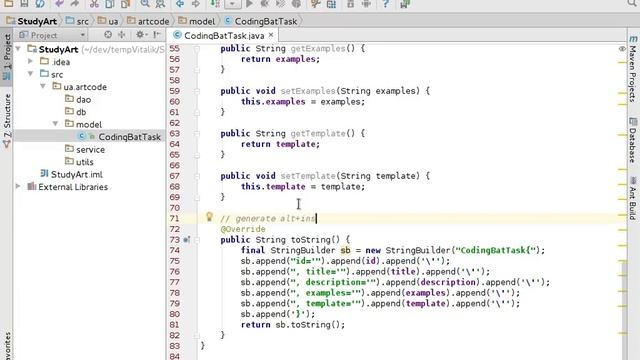
Task: Collapse the src folder node
Action: (31, 74)
